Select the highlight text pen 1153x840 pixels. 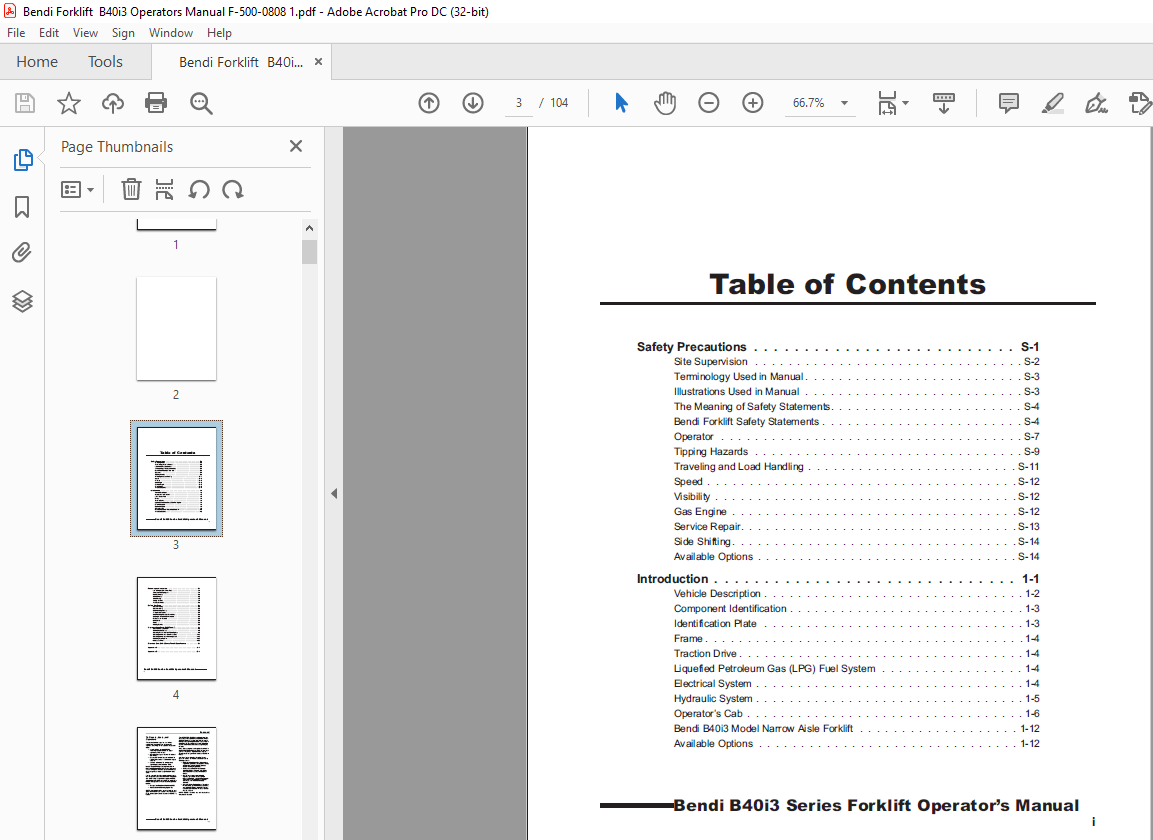pos(1053,103)
